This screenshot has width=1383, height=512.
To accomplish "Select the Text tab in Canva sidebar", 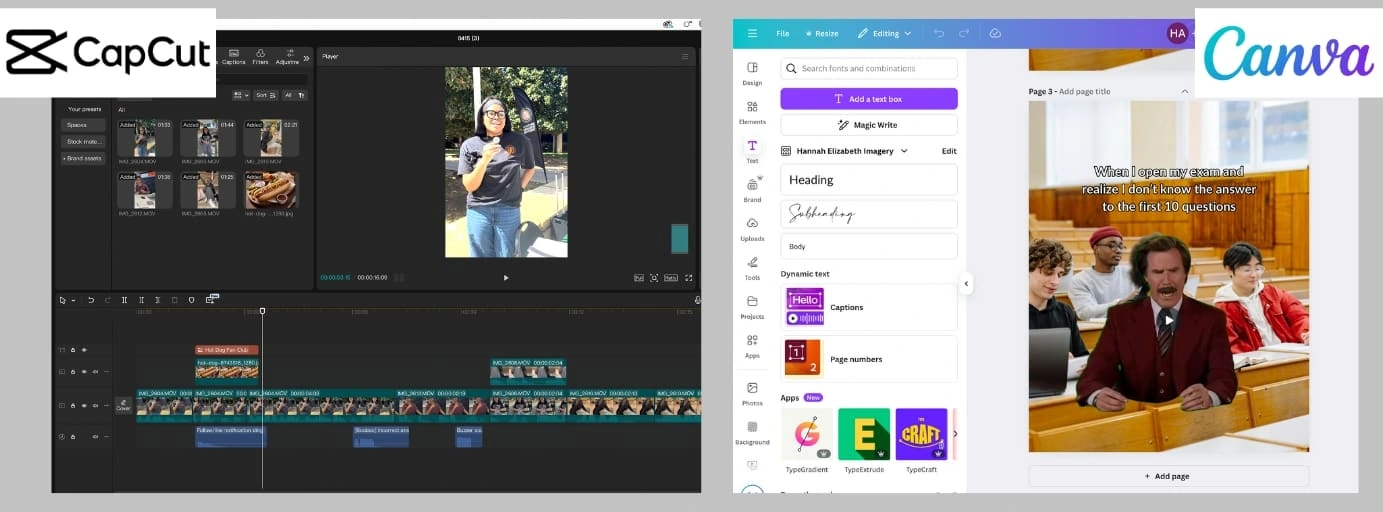I will [752, 151].
